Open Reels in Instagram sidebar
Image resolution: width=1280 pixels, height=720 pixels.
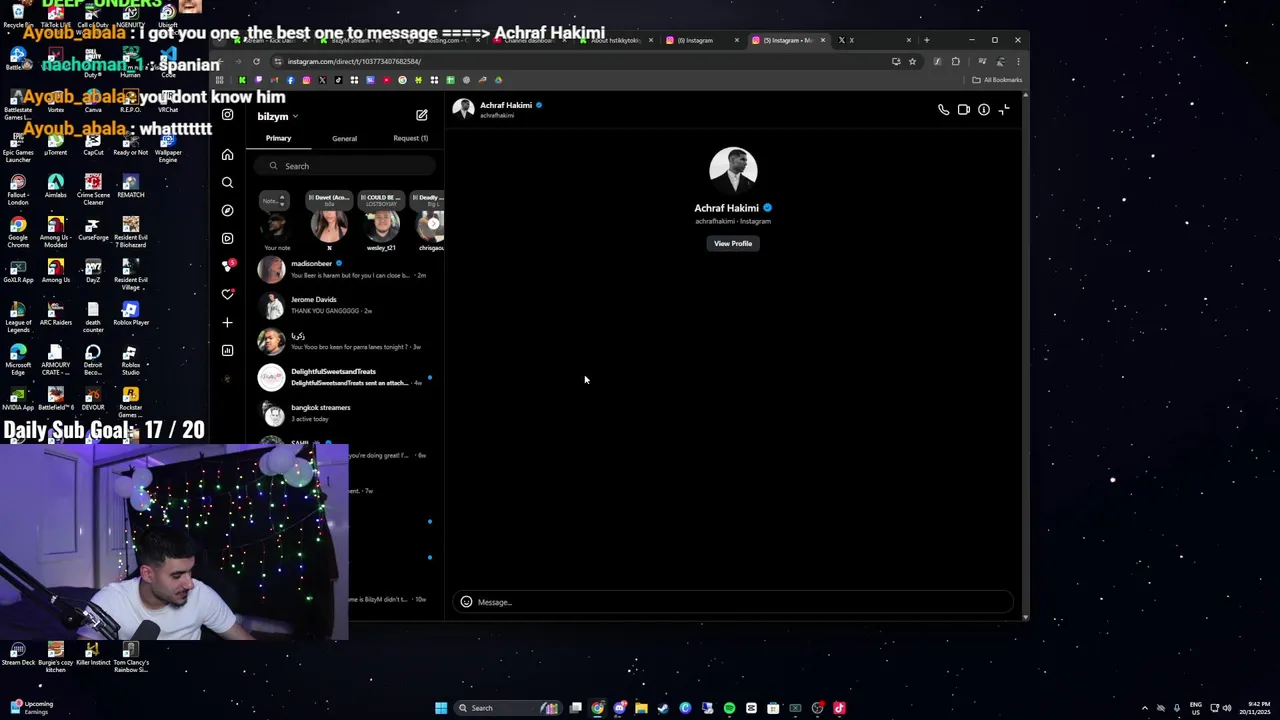click(227, 239)
